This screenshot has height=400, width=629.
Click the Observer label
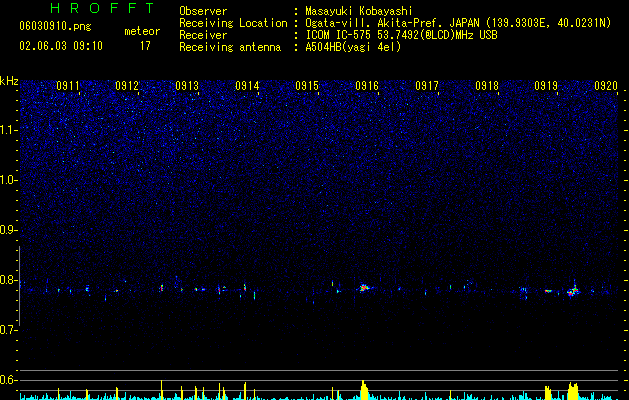203,11
